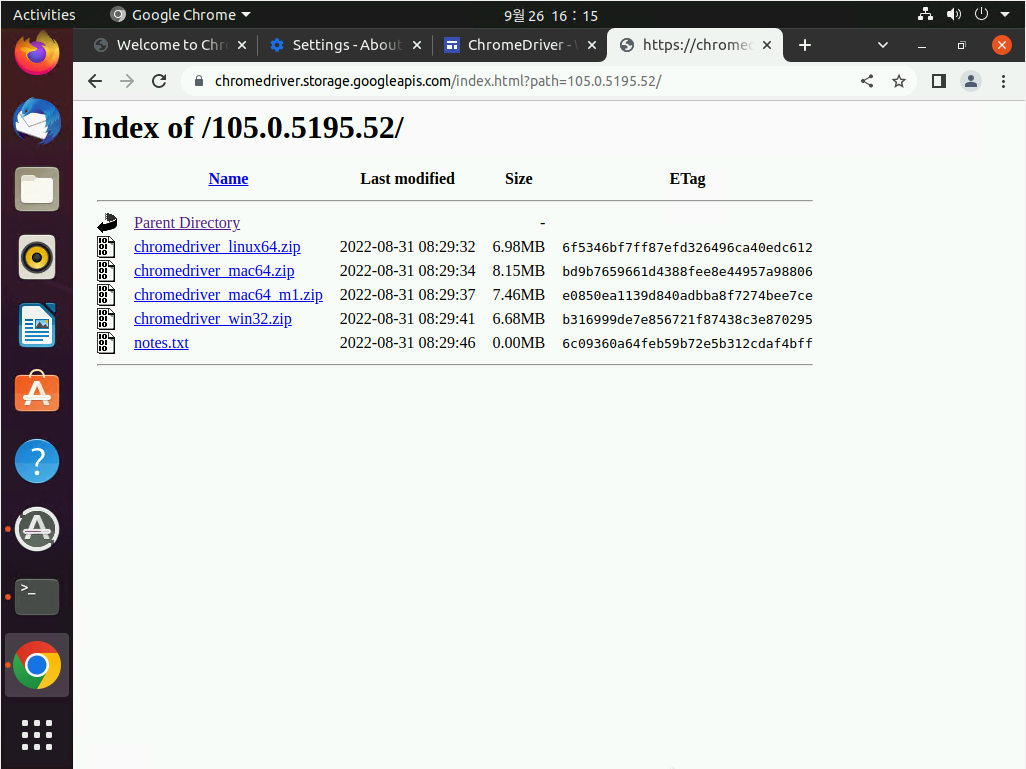Image resolution: width=1026 pixels, height=769 pixels.
Task: Open Chrome's side panel icon
Action: click(x=937, y=81)
